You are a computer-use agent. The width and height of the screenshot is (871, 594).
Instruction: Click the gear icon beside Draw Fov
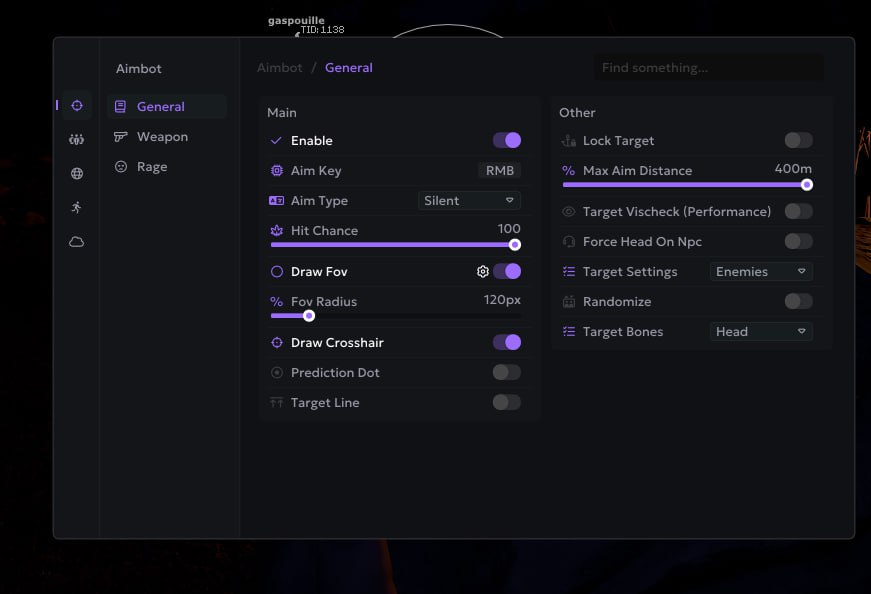point(483,271)
